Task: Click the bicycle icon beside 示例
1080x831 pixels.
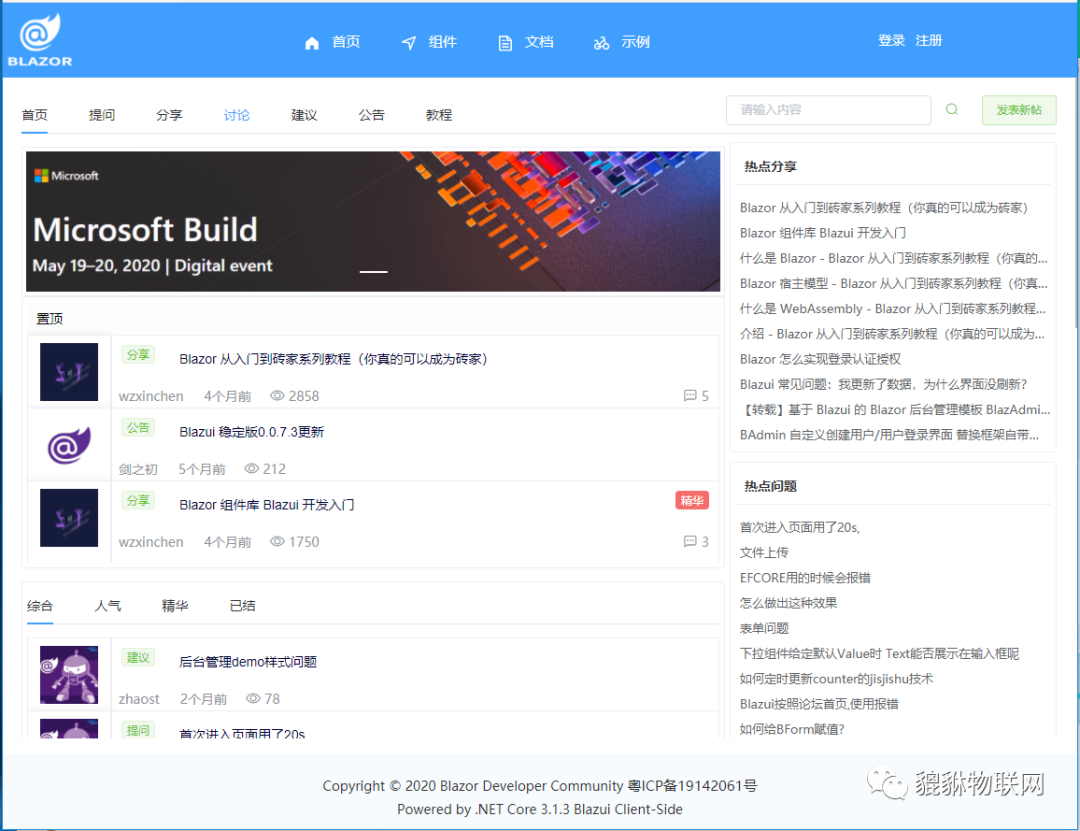Action: tap(601, 43)
